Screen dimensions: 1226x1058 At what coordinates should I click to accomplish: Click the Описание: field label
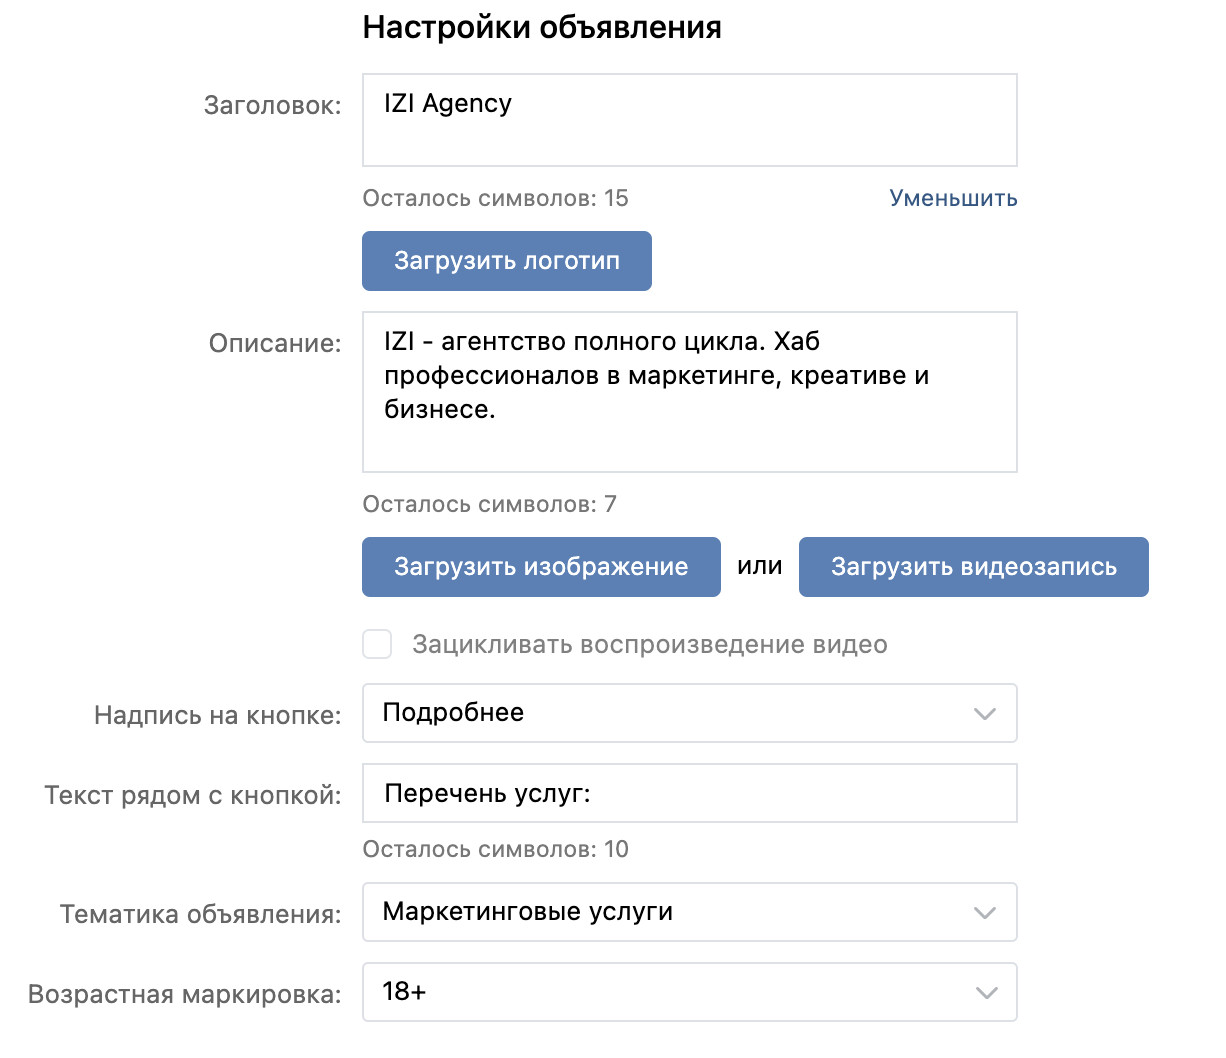(275, 343)
